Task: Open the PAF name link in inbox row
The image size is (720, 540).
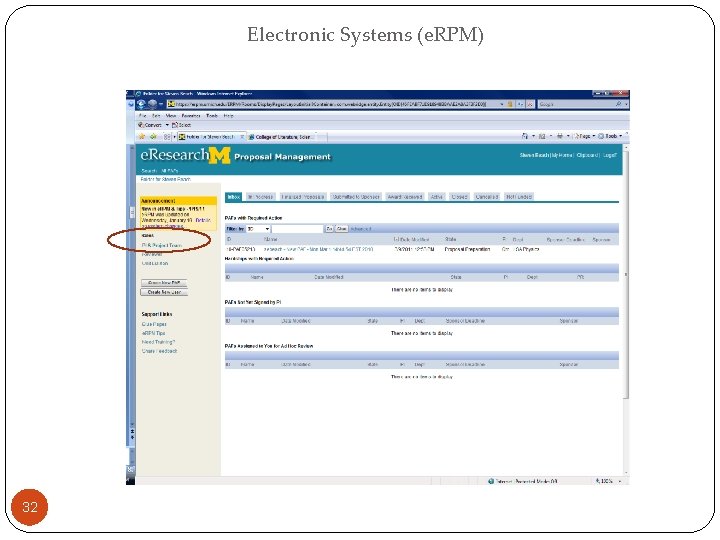Action: [318, 249]
